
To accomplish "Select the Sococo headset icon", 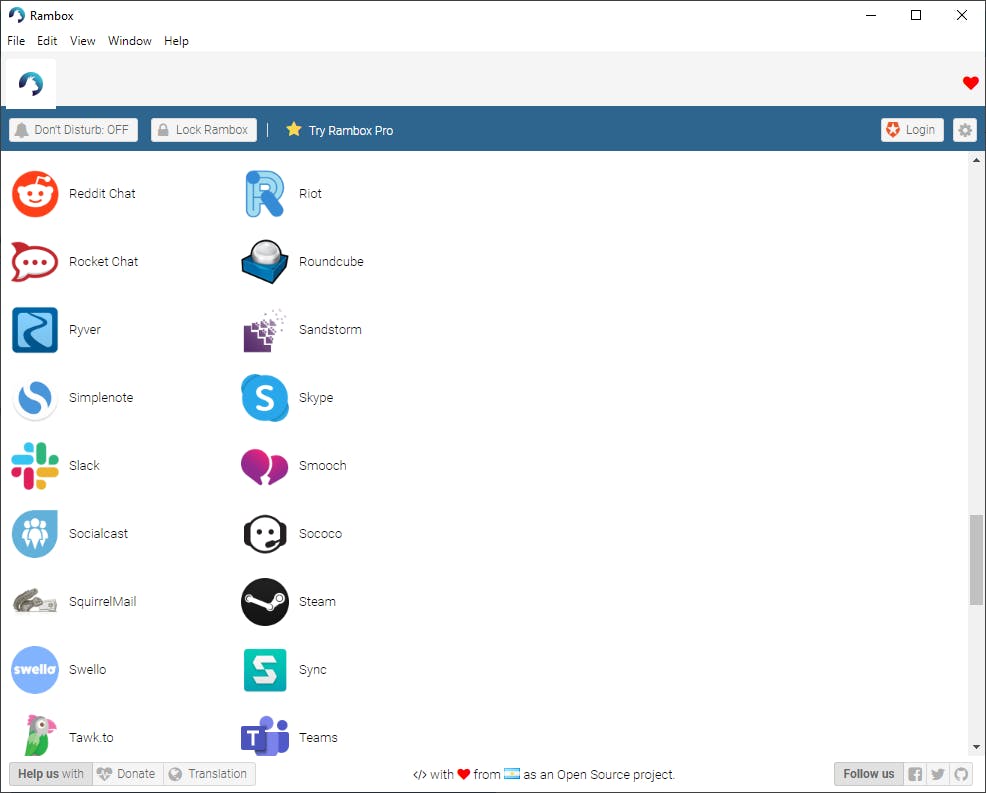I will [265, 534].
